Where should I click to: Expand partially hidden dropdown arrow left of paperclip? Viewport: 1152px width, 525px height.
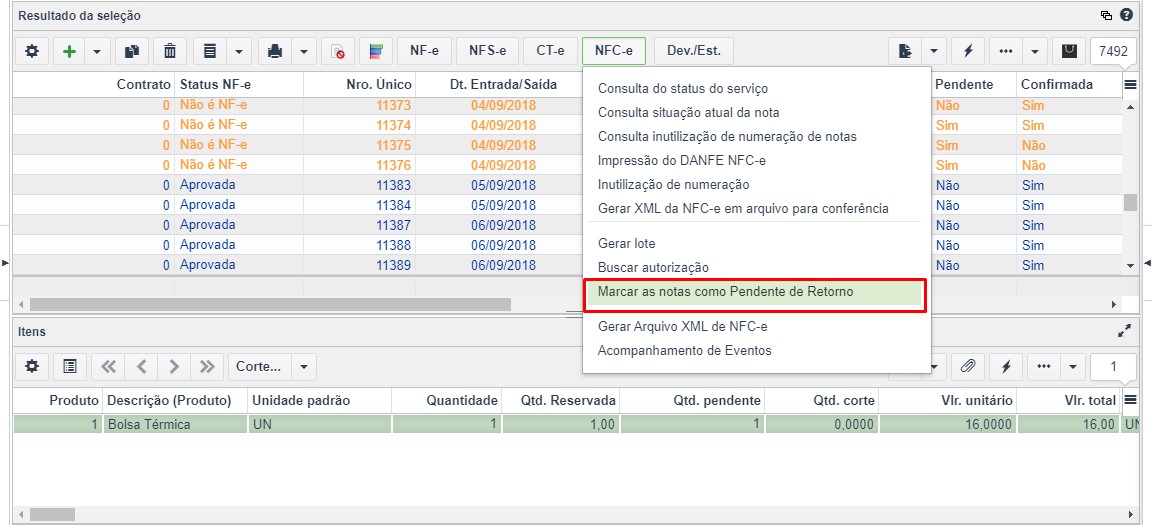pyautogui.click(x=937, y=366)
